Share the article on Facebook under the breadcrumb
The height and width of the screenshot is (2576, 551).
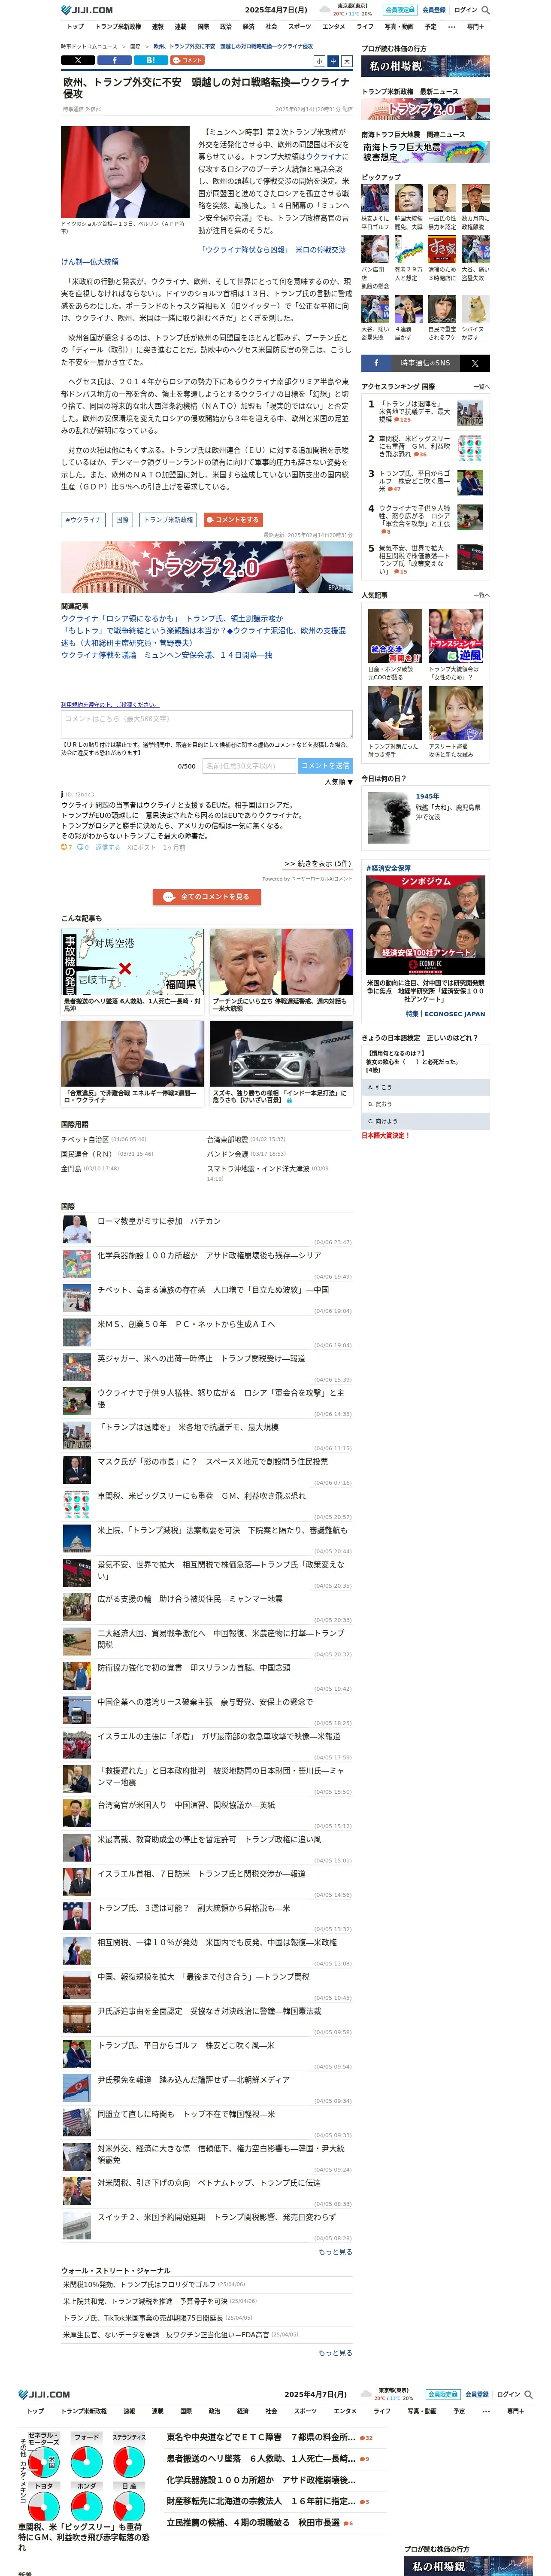coord(114,60)
